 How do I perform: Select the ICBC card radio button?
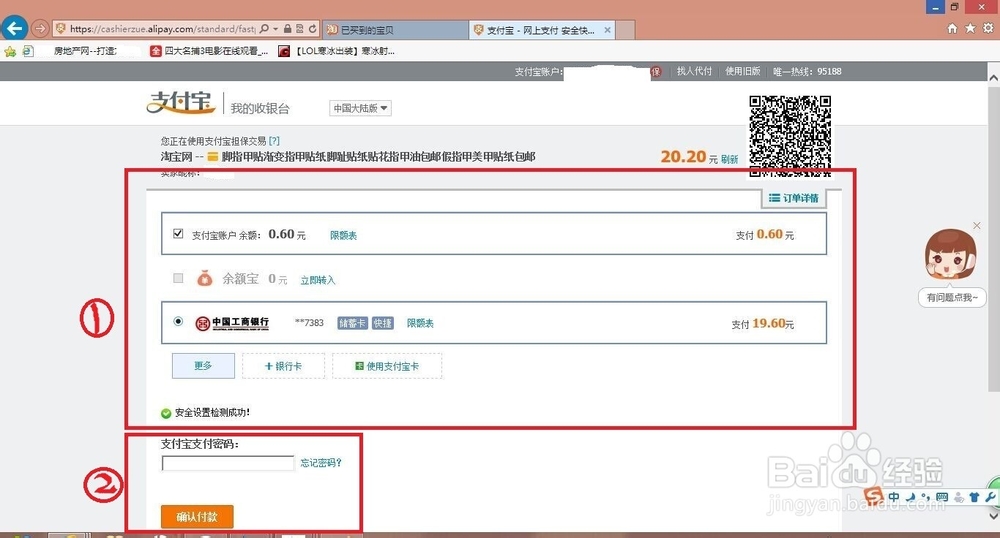point(178,321)
